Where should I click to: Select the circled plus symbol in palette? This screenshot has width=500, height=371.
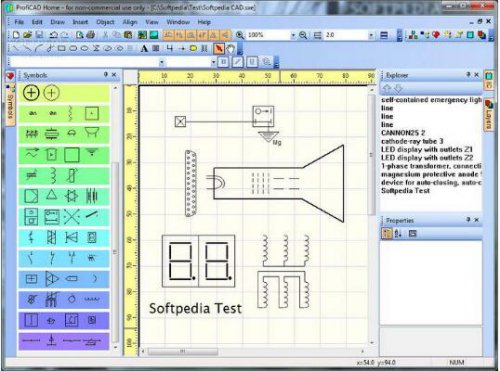(x=31, y=93)
